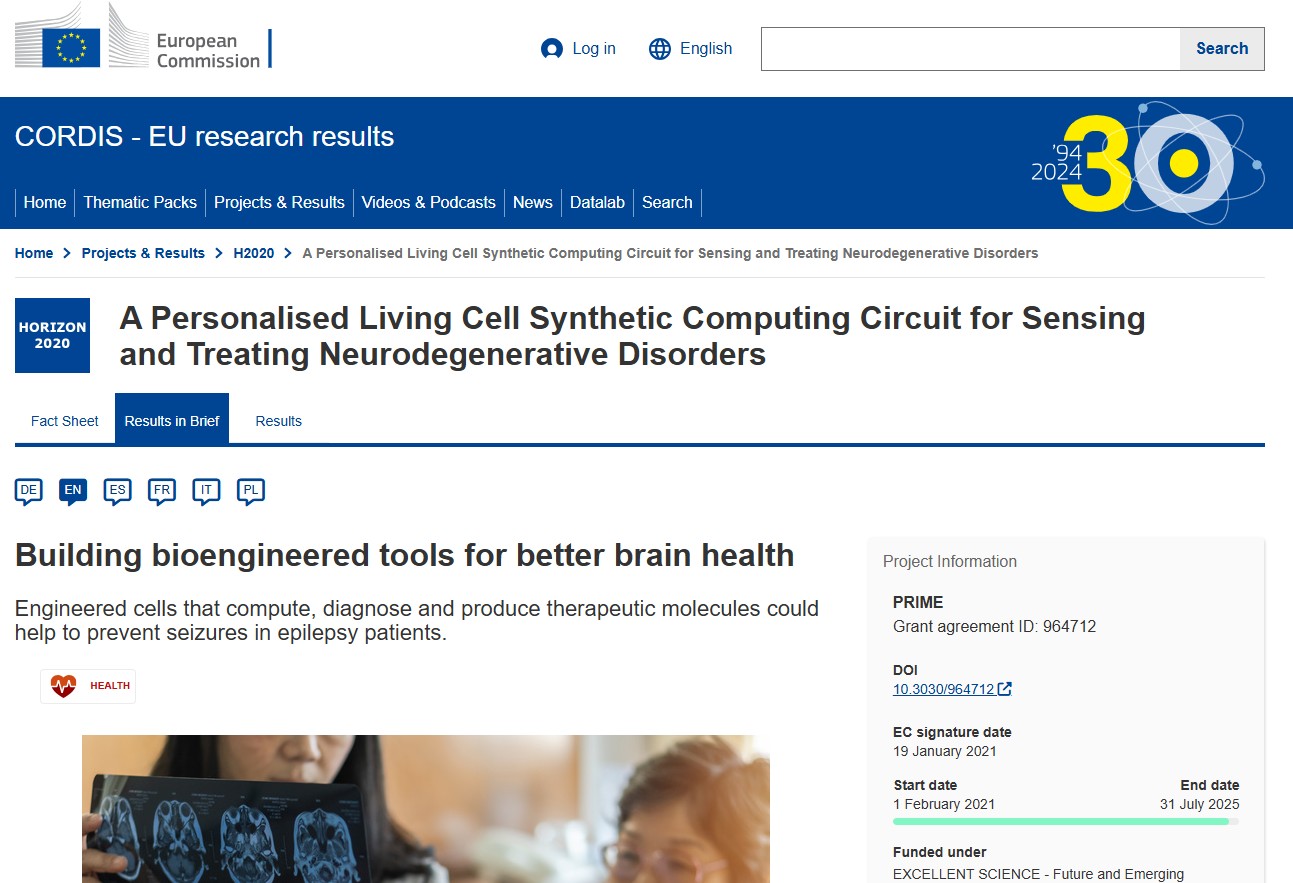Click the DOI external link icon
This screenshot has height=883, width=1293.
[1005, 689]
